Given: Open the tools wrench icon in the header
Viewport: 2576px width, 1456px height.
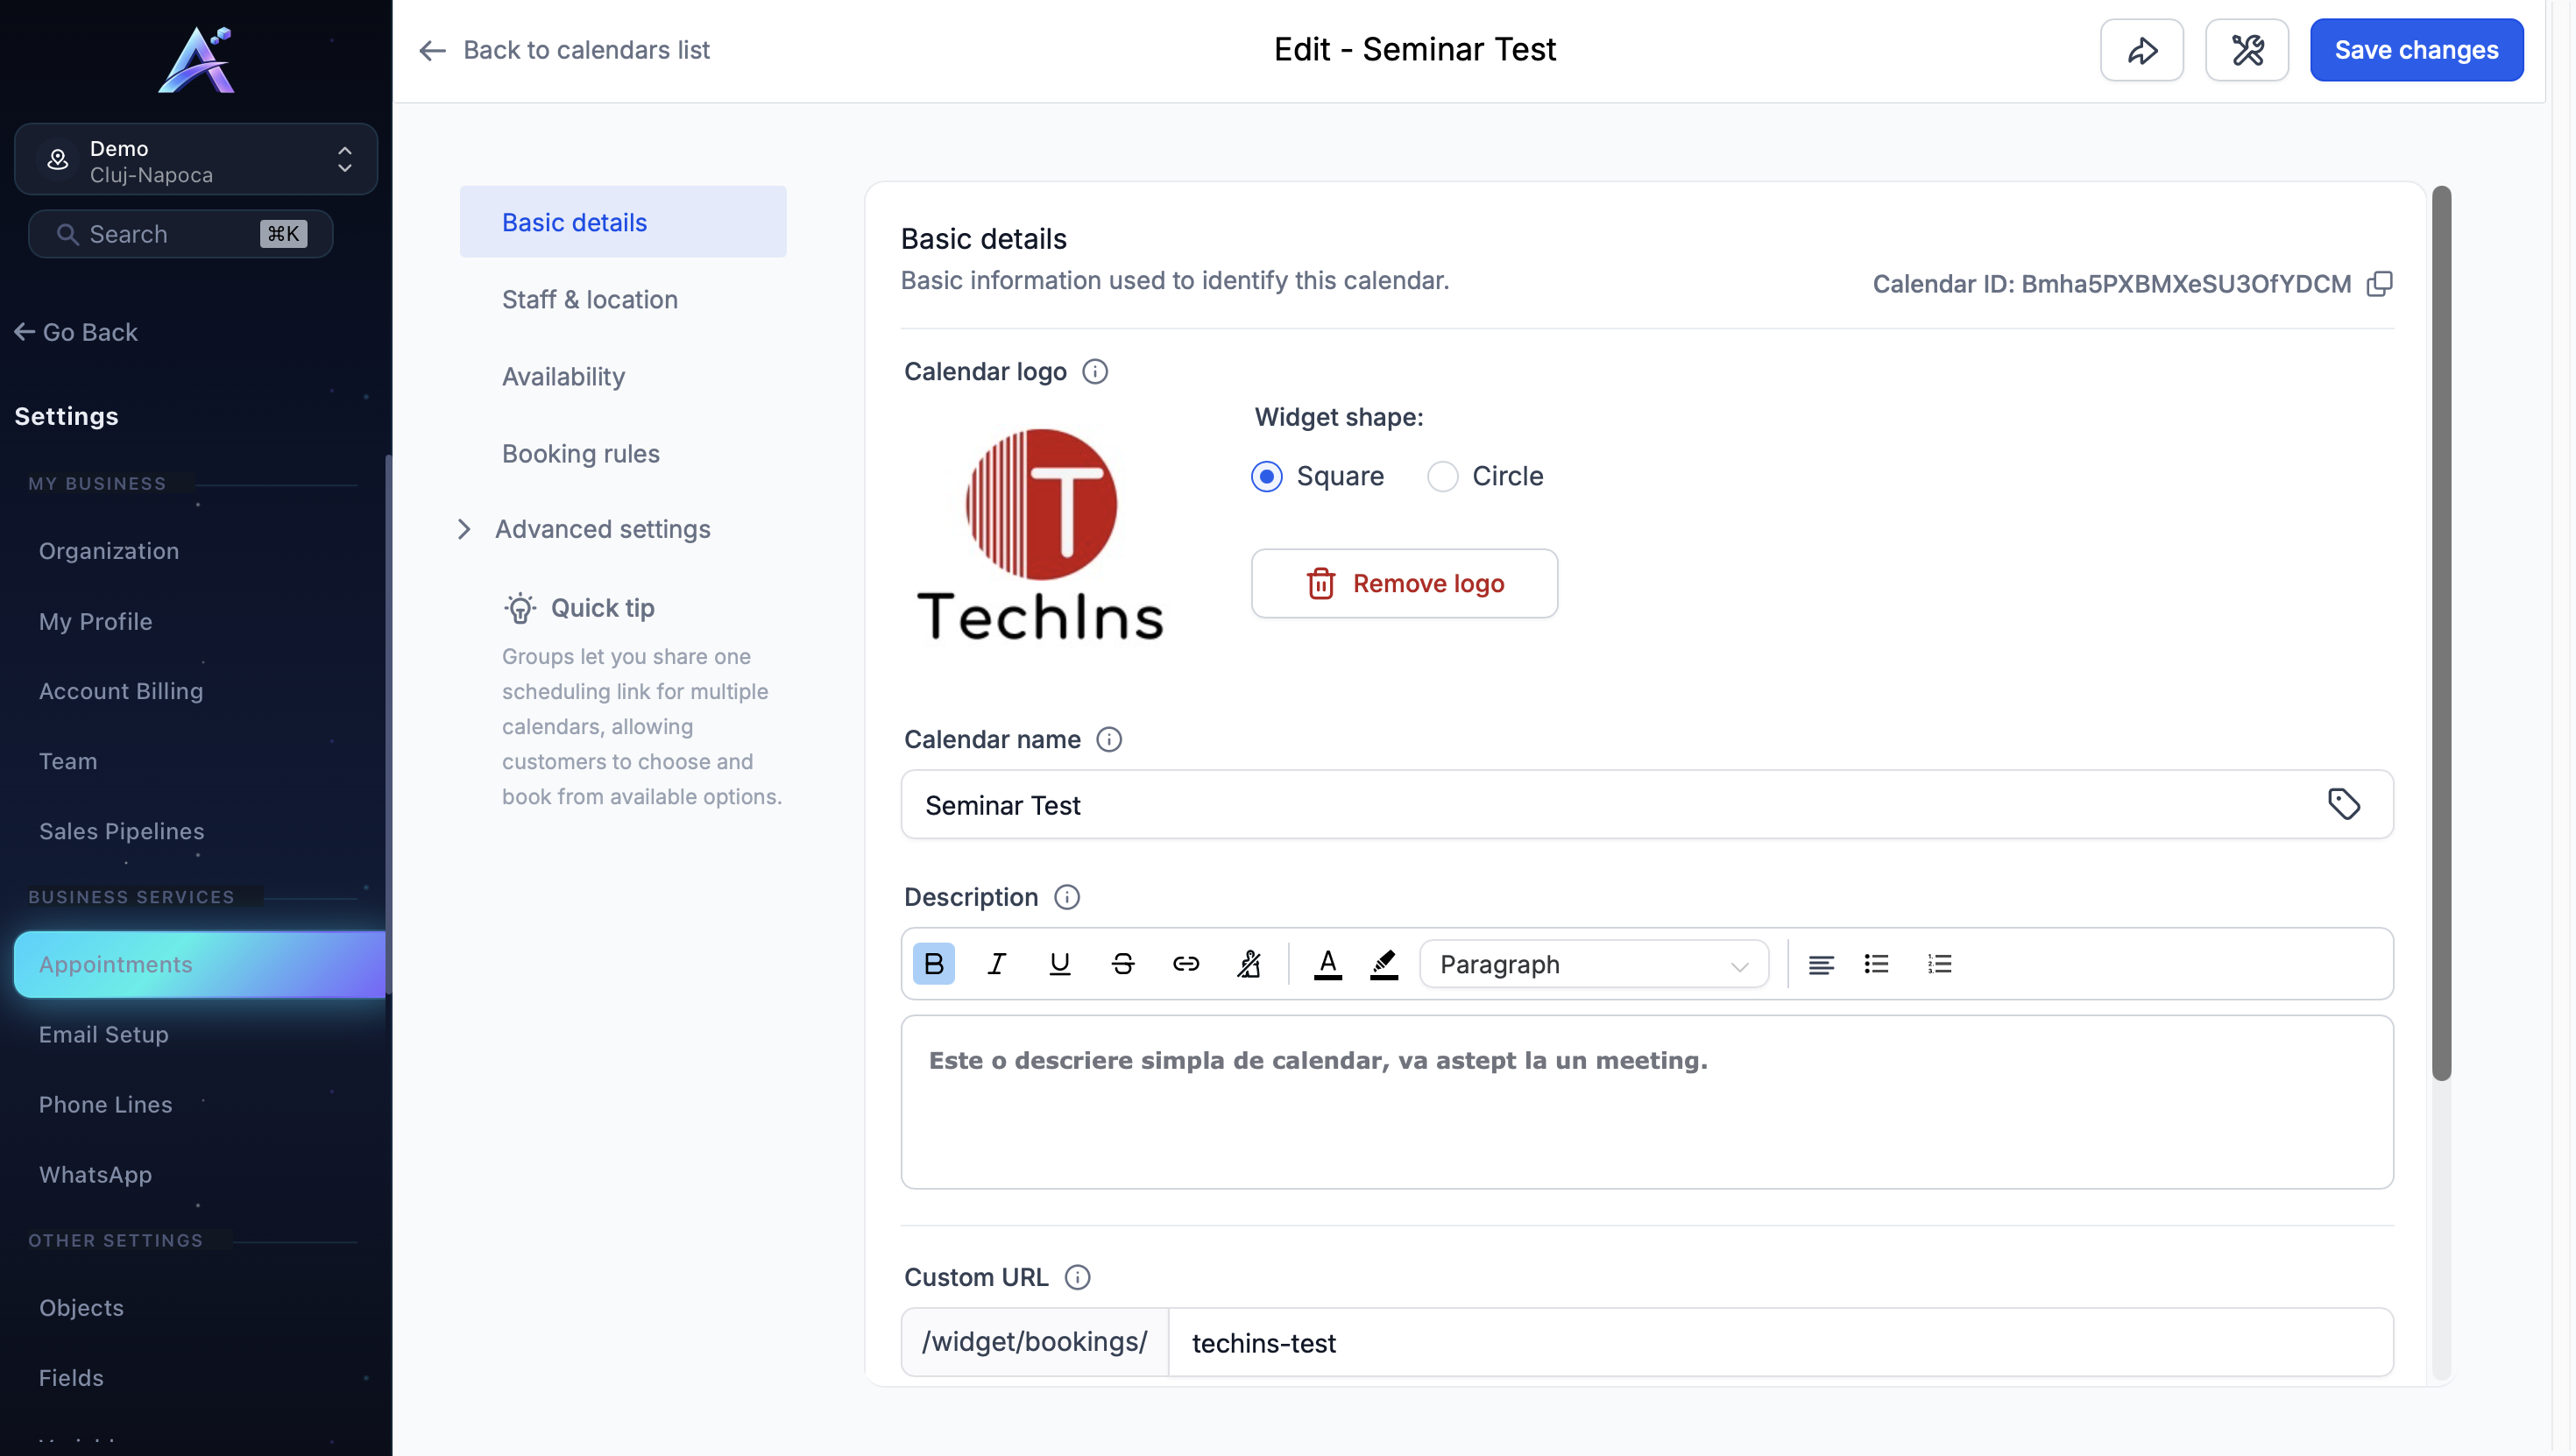Looking at the screenshot, I should [x=2247, y=50].
